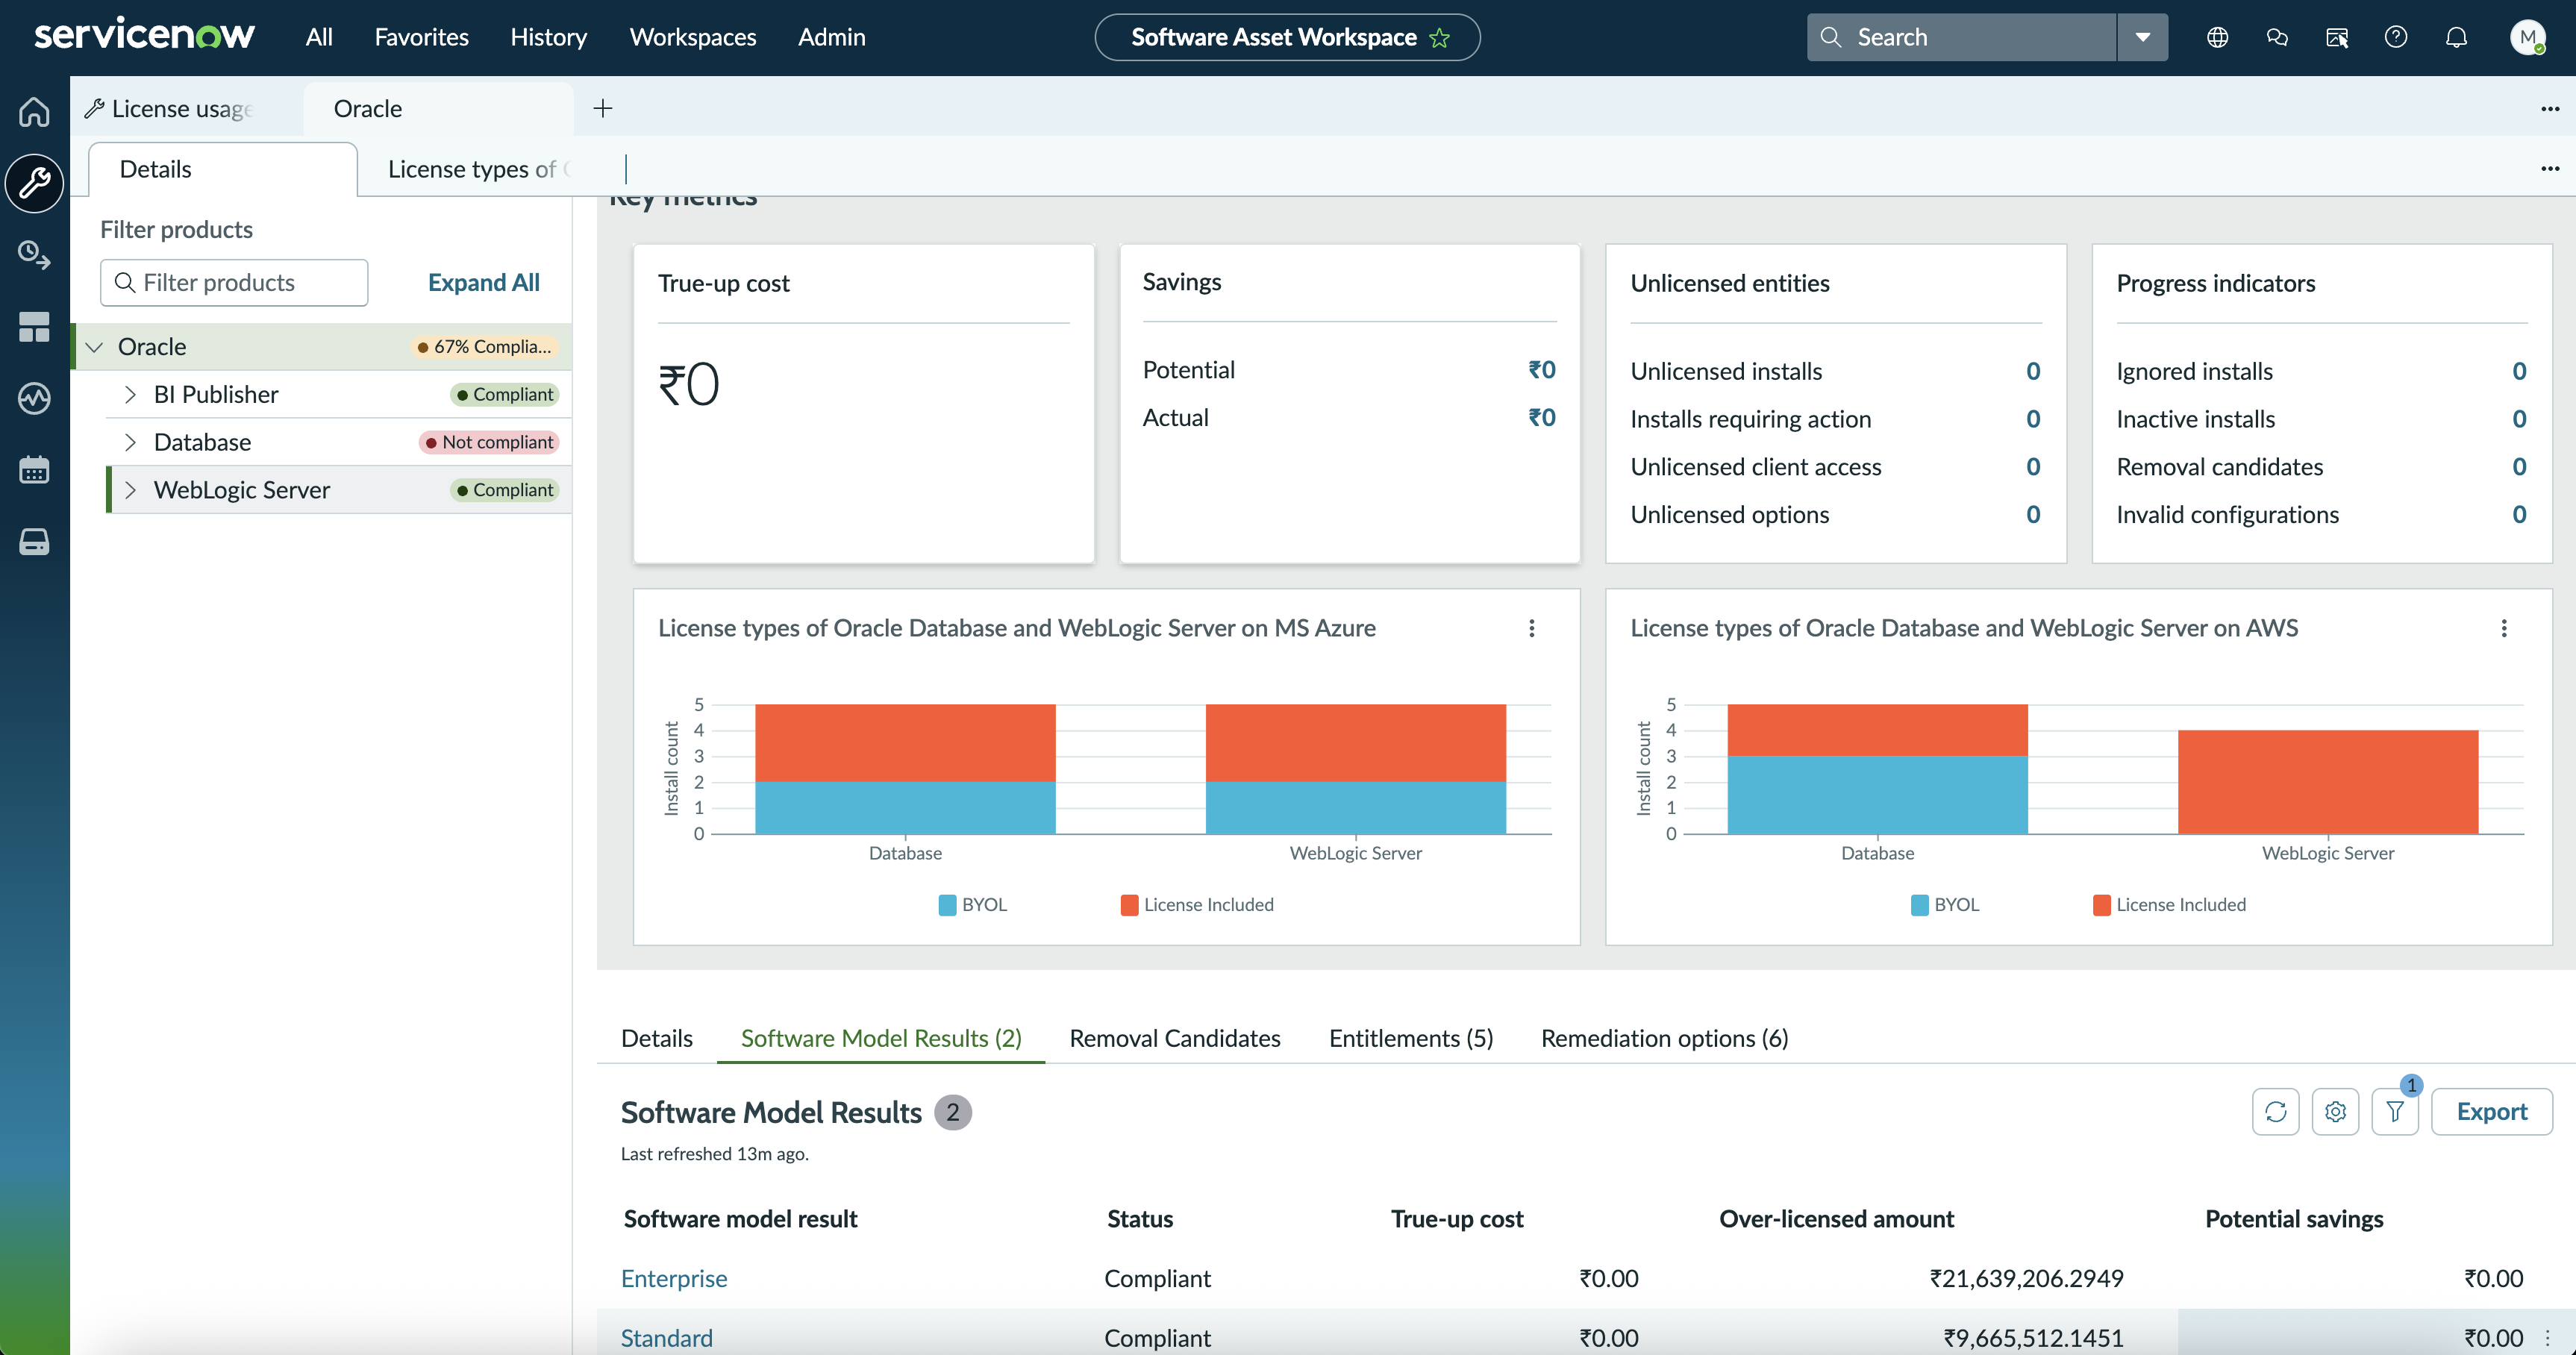Viewport: 2576px width, 1355px height.
Task: Open the chat conversations icon in the header
Action: click(2277, 38)
